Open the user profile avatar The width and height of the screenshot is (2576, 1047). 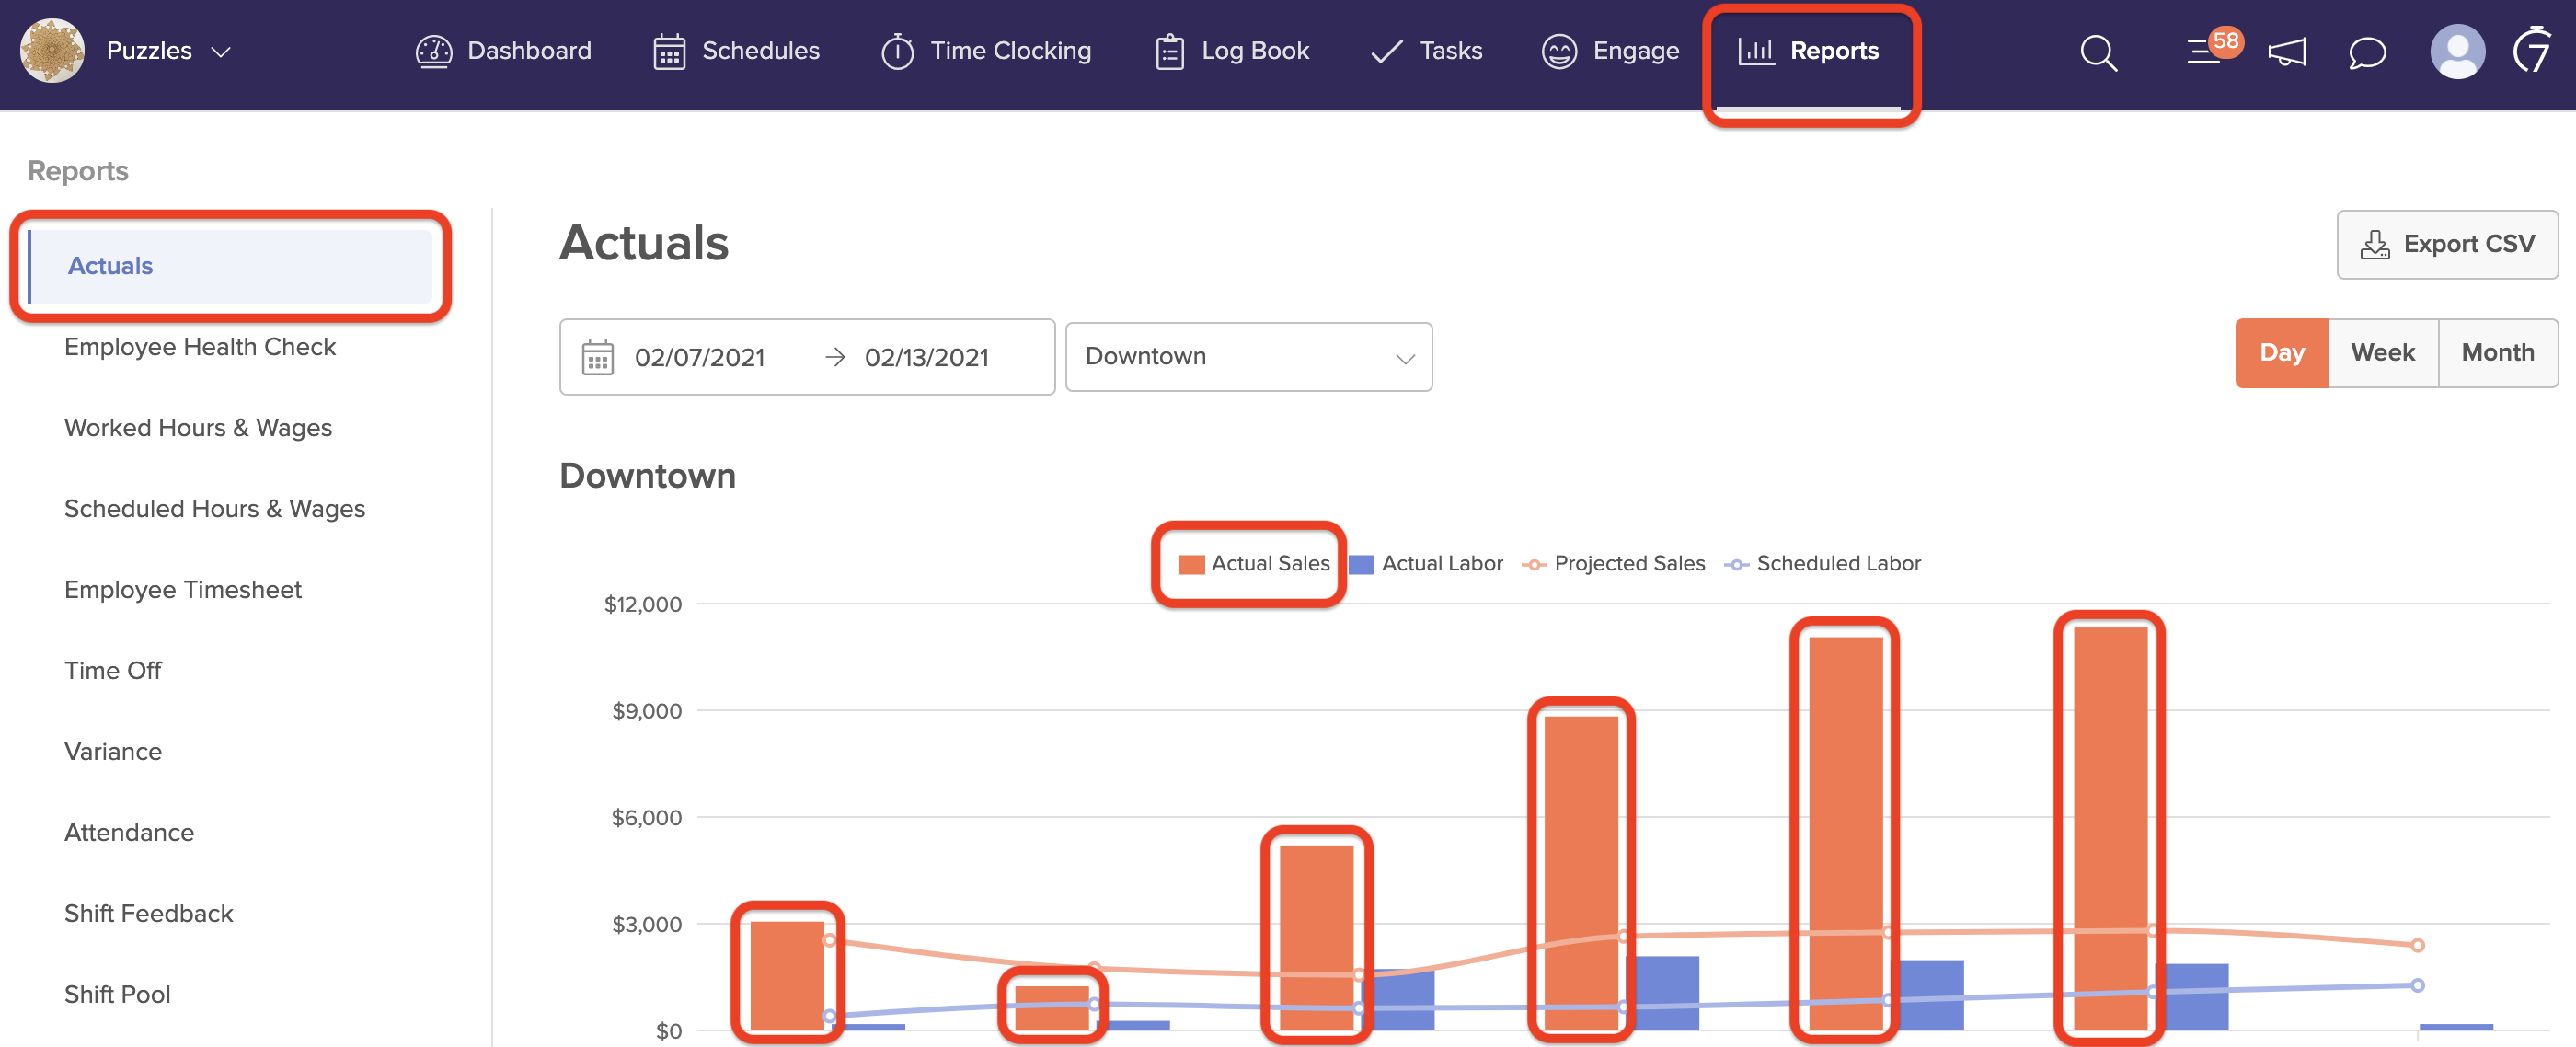(x=2456, y=52)
